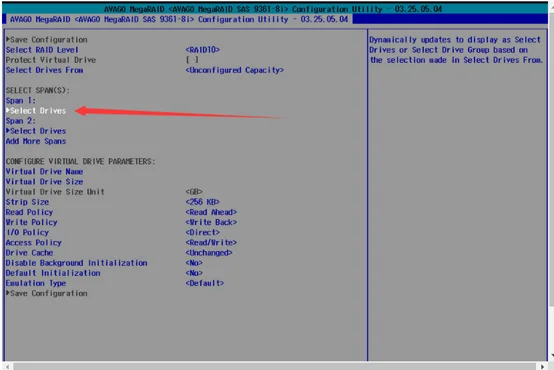Click the bottom Save Configuration entry

click(47, 293)
